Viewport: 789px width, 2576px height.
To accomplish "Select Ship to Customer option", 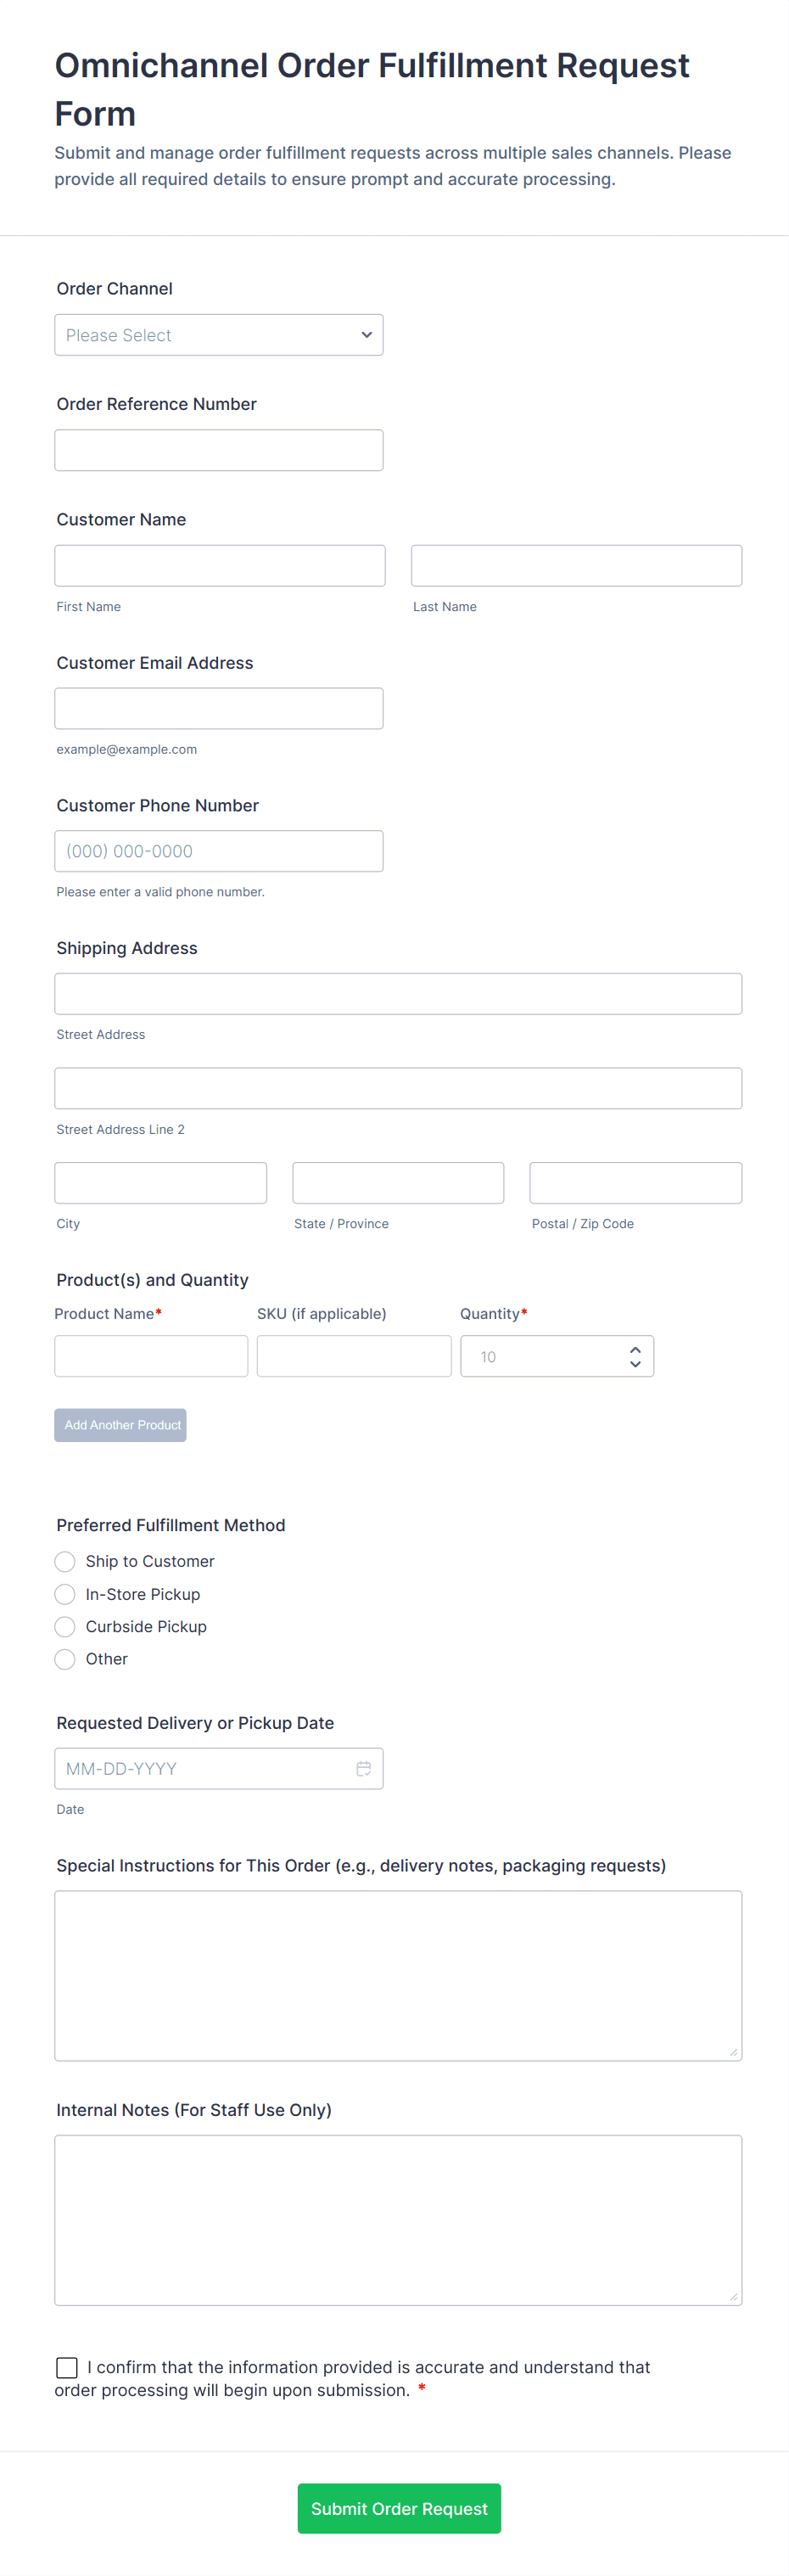I will 65,1561.
